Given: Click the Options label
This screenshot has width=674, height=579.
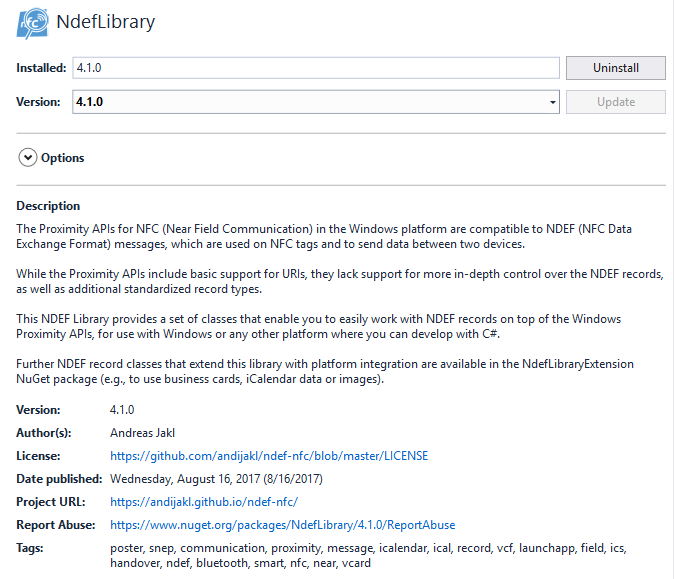Looking at the screenshot, I should click(x=63, y=158).
